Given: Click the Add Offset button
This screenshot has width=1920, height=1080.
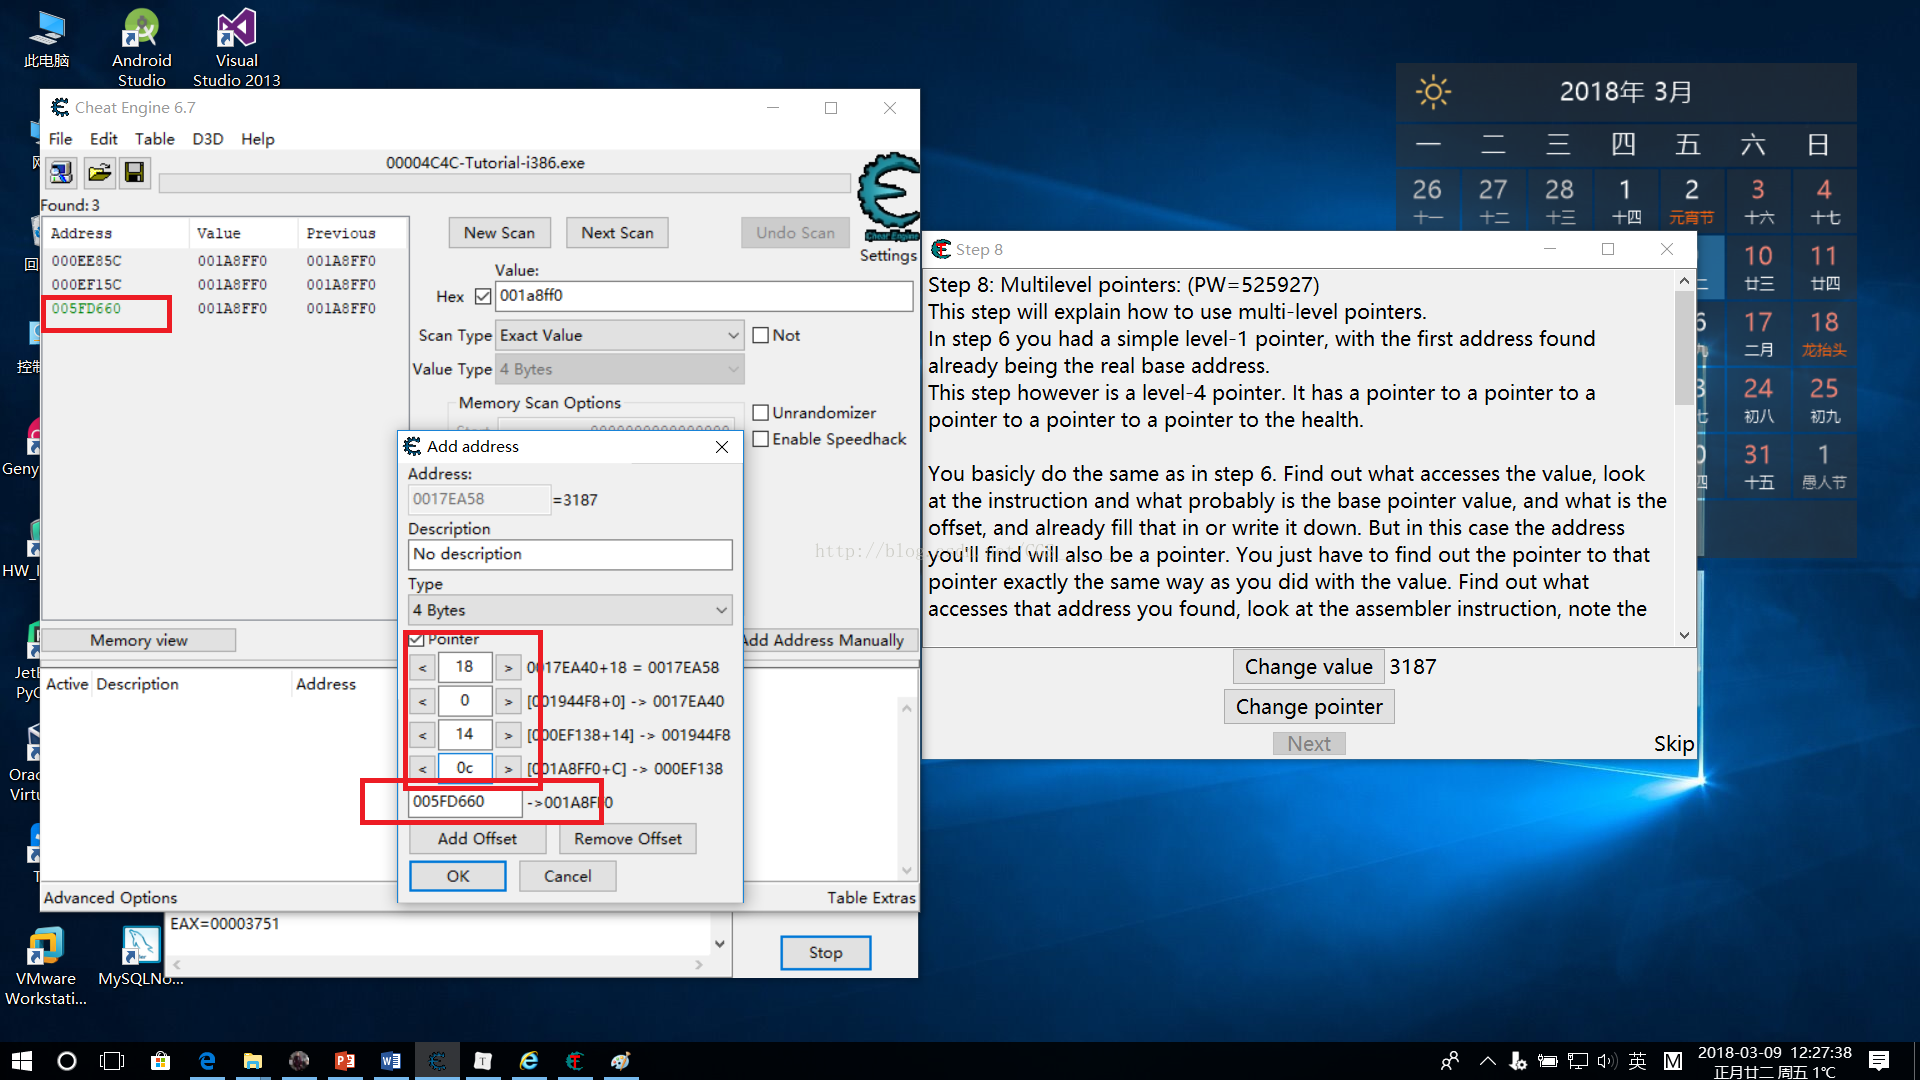Looking at the screenshot, I should [477, 839].
